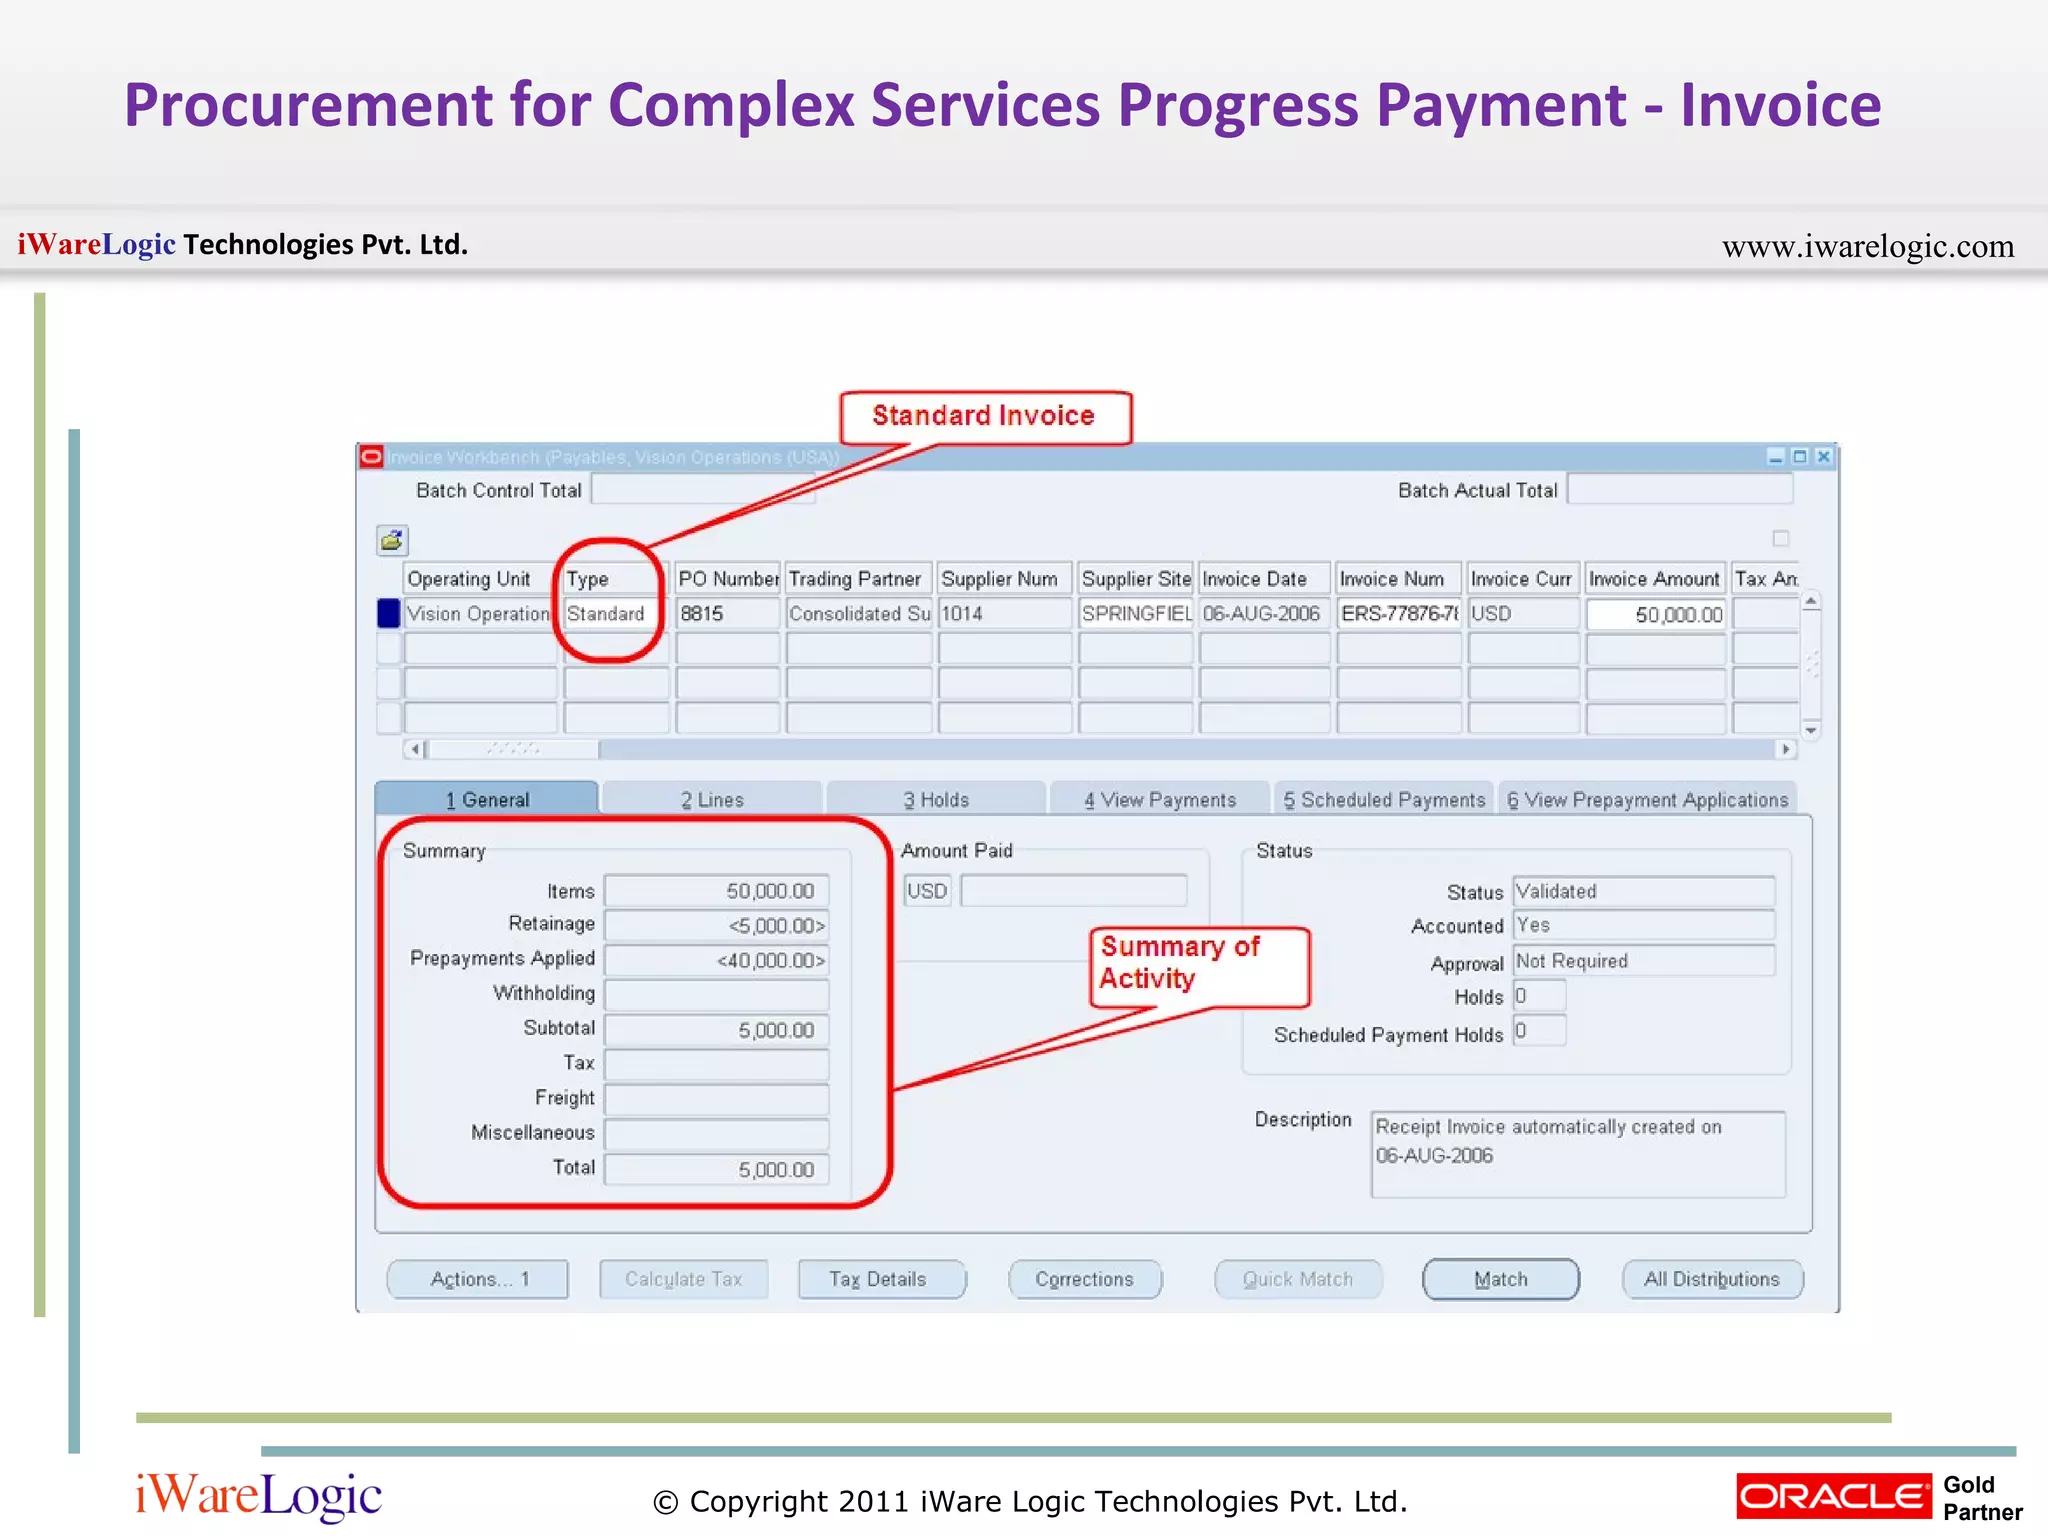The height and width of the screenshot is (1536, 2048).
Task: Click the open folder icon above the invoice grid
Action: point(392,541)
